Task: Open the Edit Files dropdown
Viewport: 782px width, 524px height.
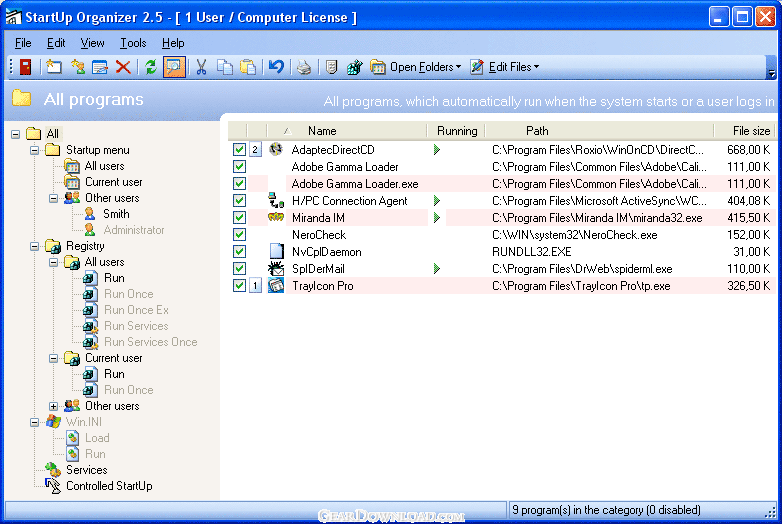Action: click(x=505, y=67)
